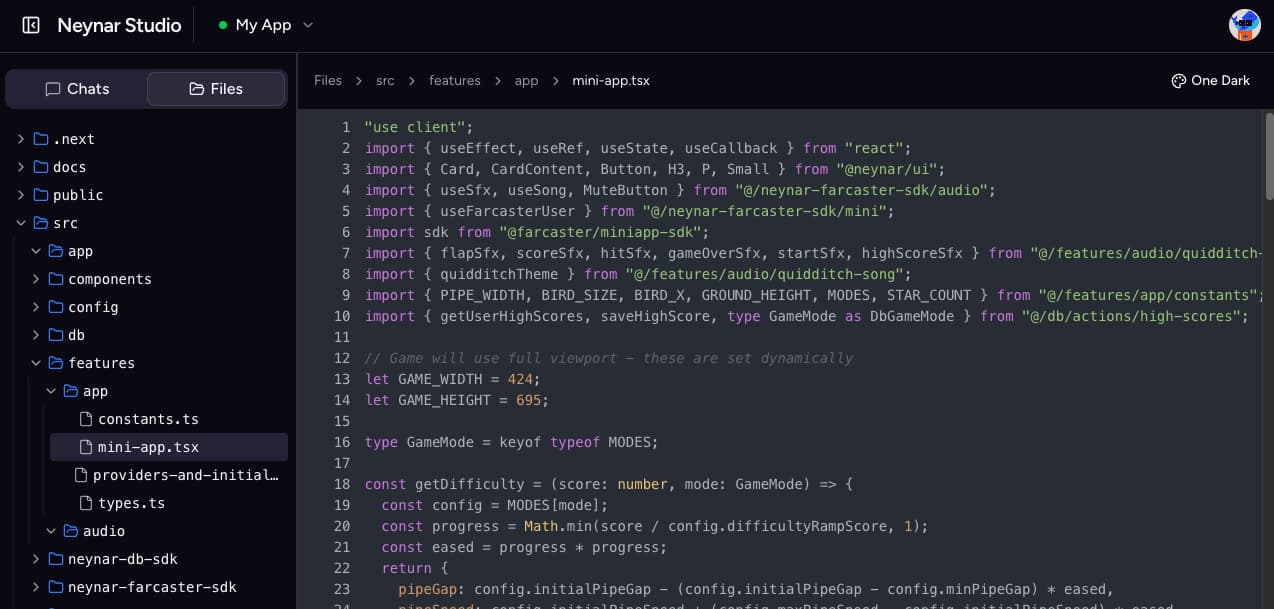
Task: Click the features breadcrumb link
Action: 454,81
